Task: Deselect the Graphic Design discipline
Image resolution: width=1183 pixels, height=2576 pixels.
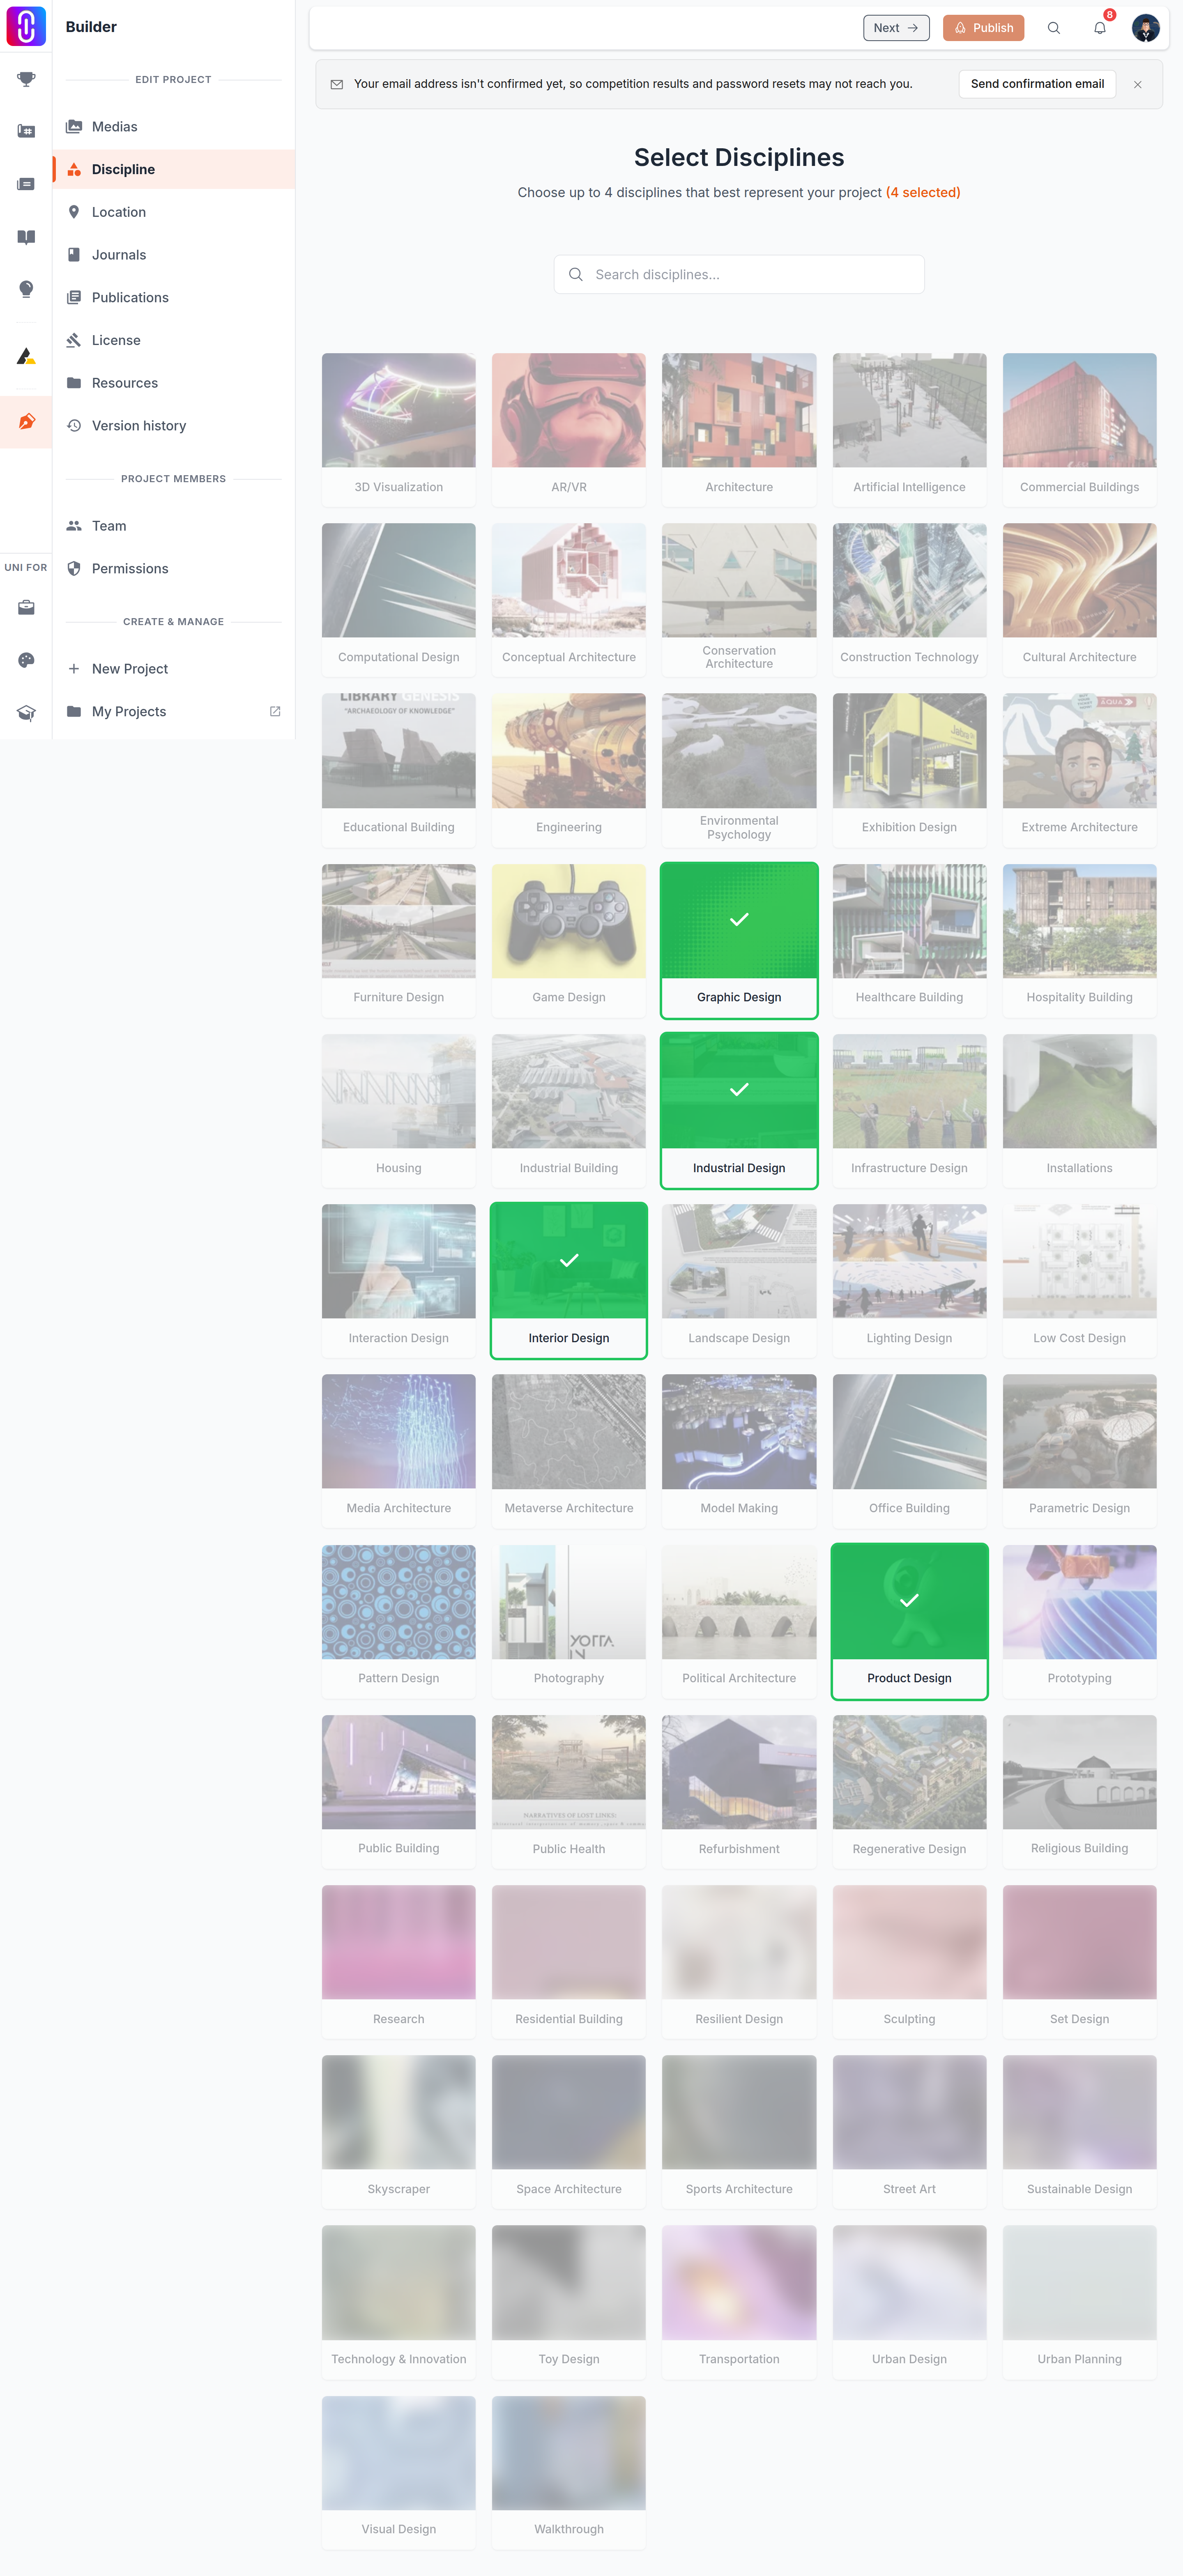Action: [x=739, y=940]
